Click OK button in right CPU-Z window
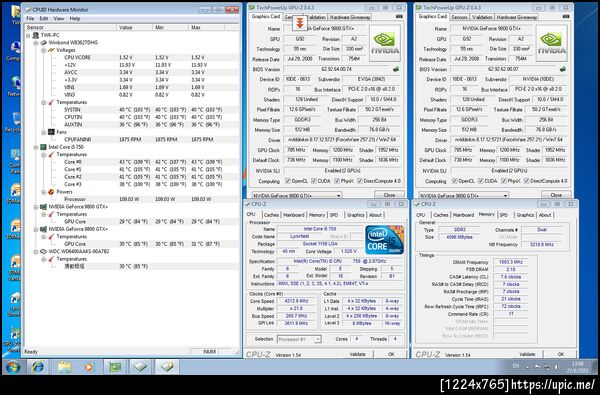This screenshot has height=395, width=600. (x=561, y=354)
